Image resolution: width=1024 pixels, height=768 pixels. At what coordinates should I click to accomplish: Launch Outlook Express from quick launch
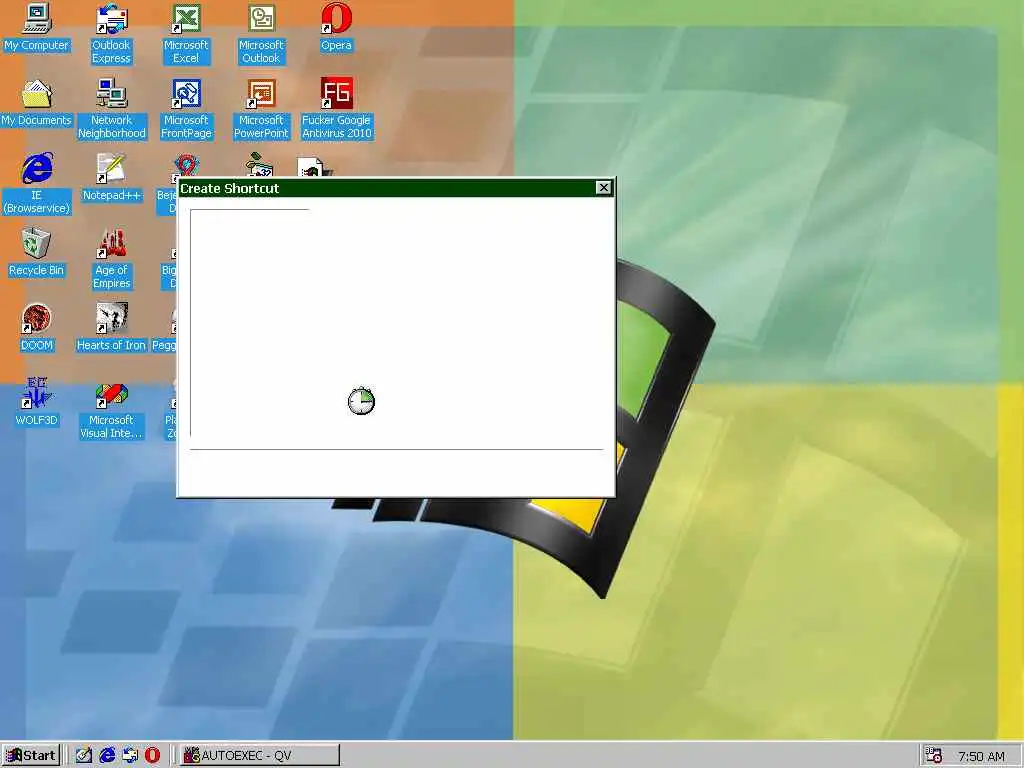130,756
